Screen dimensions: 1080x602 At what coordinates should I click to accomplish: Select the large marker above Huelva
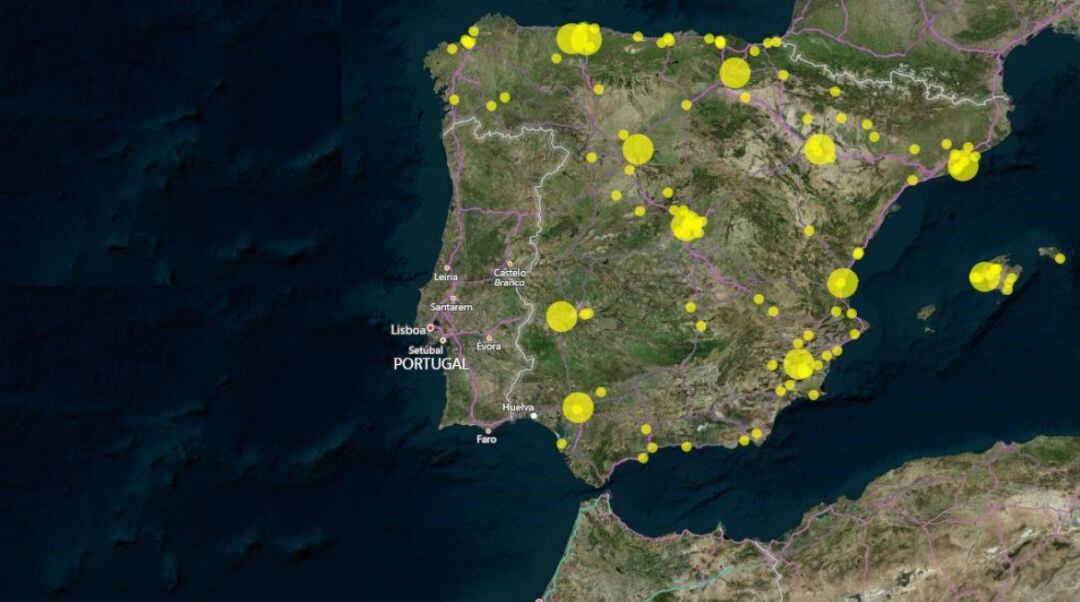[578, 408]
